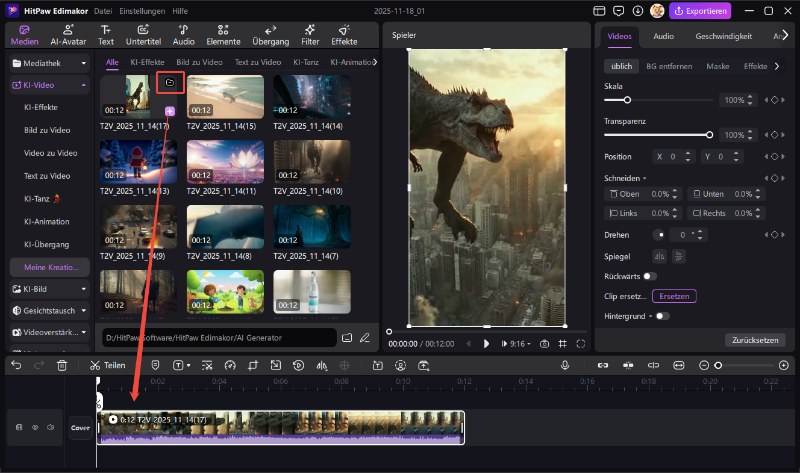Image resolution: width=800 pixels, height=473 pixels.
Task: Open the speed gauge tool in timeline toolbar
Action: (x=230, y=365)
